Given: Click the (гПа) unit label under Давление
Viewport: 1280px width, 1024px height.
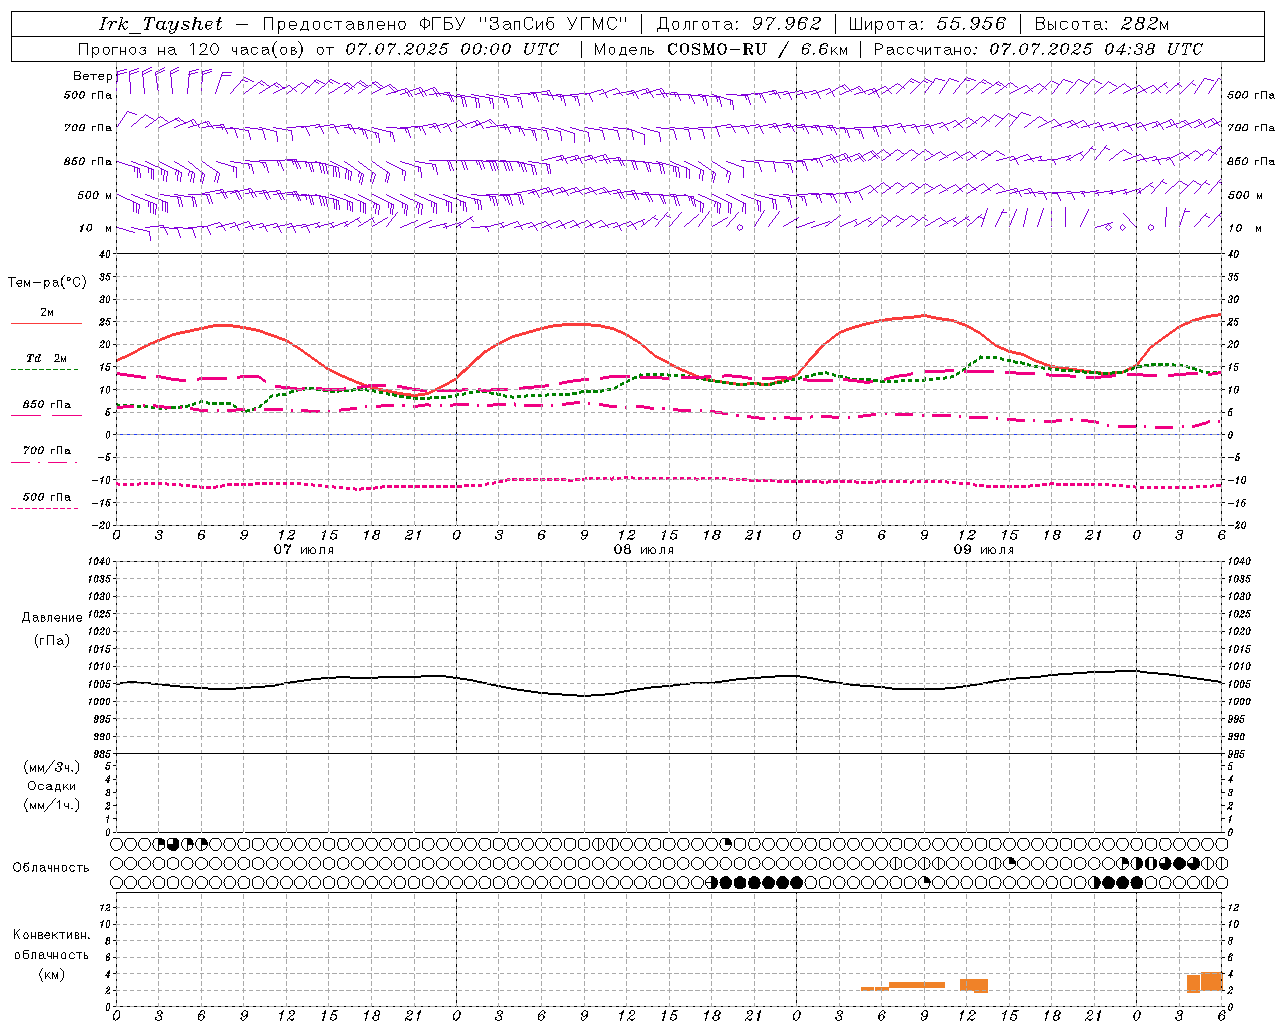Looking at the screenshot, I should pos(52,641).
